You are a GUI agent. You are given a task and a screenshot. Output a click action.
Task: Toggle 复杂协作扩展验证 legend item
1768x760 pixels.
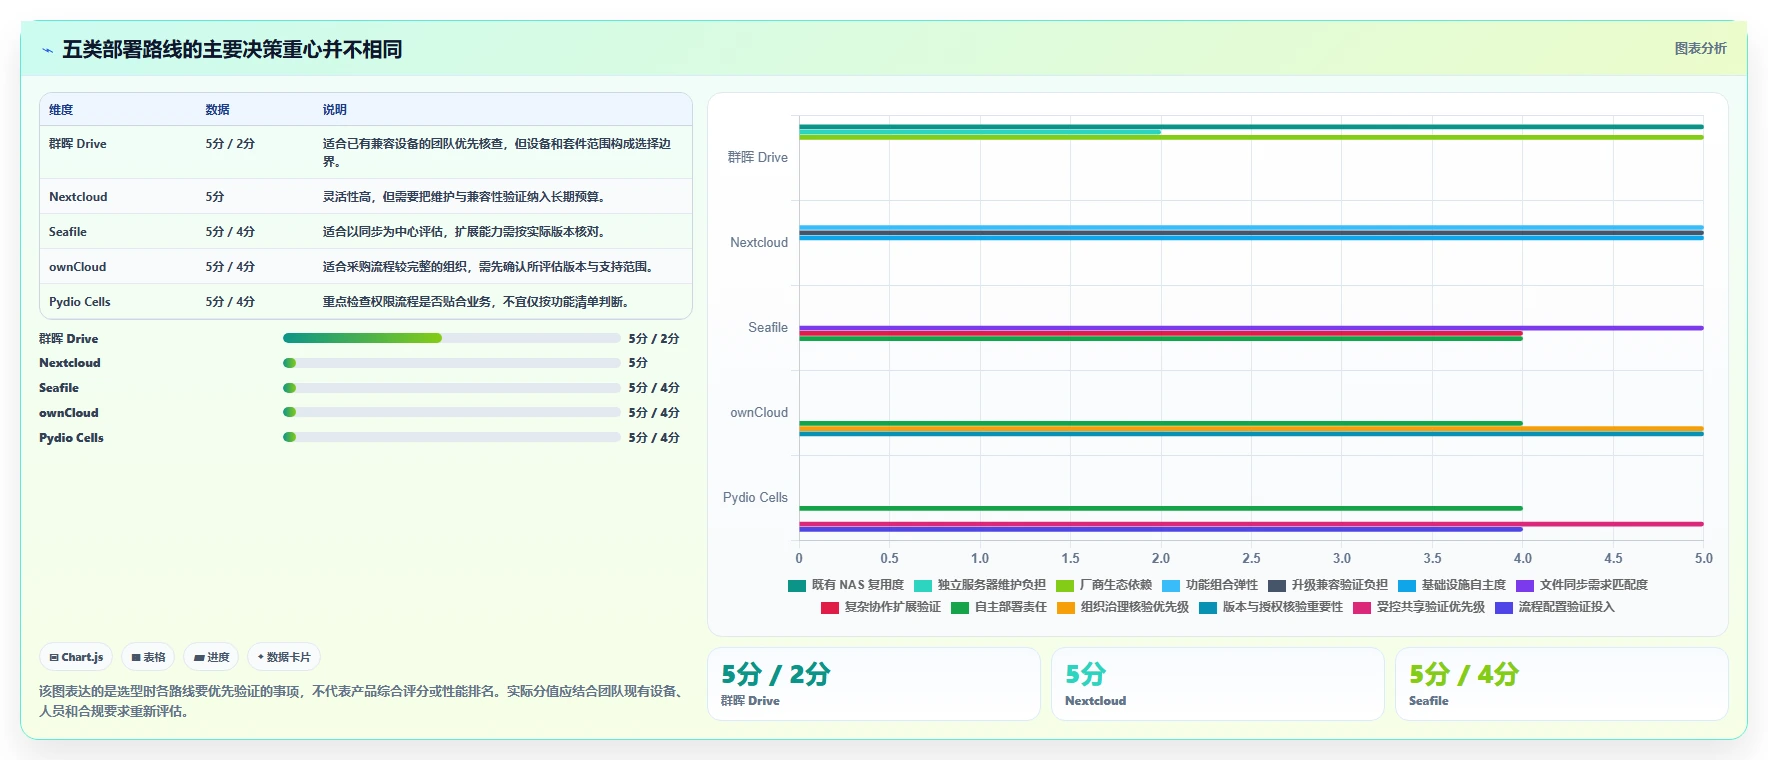tap(881, 607)
